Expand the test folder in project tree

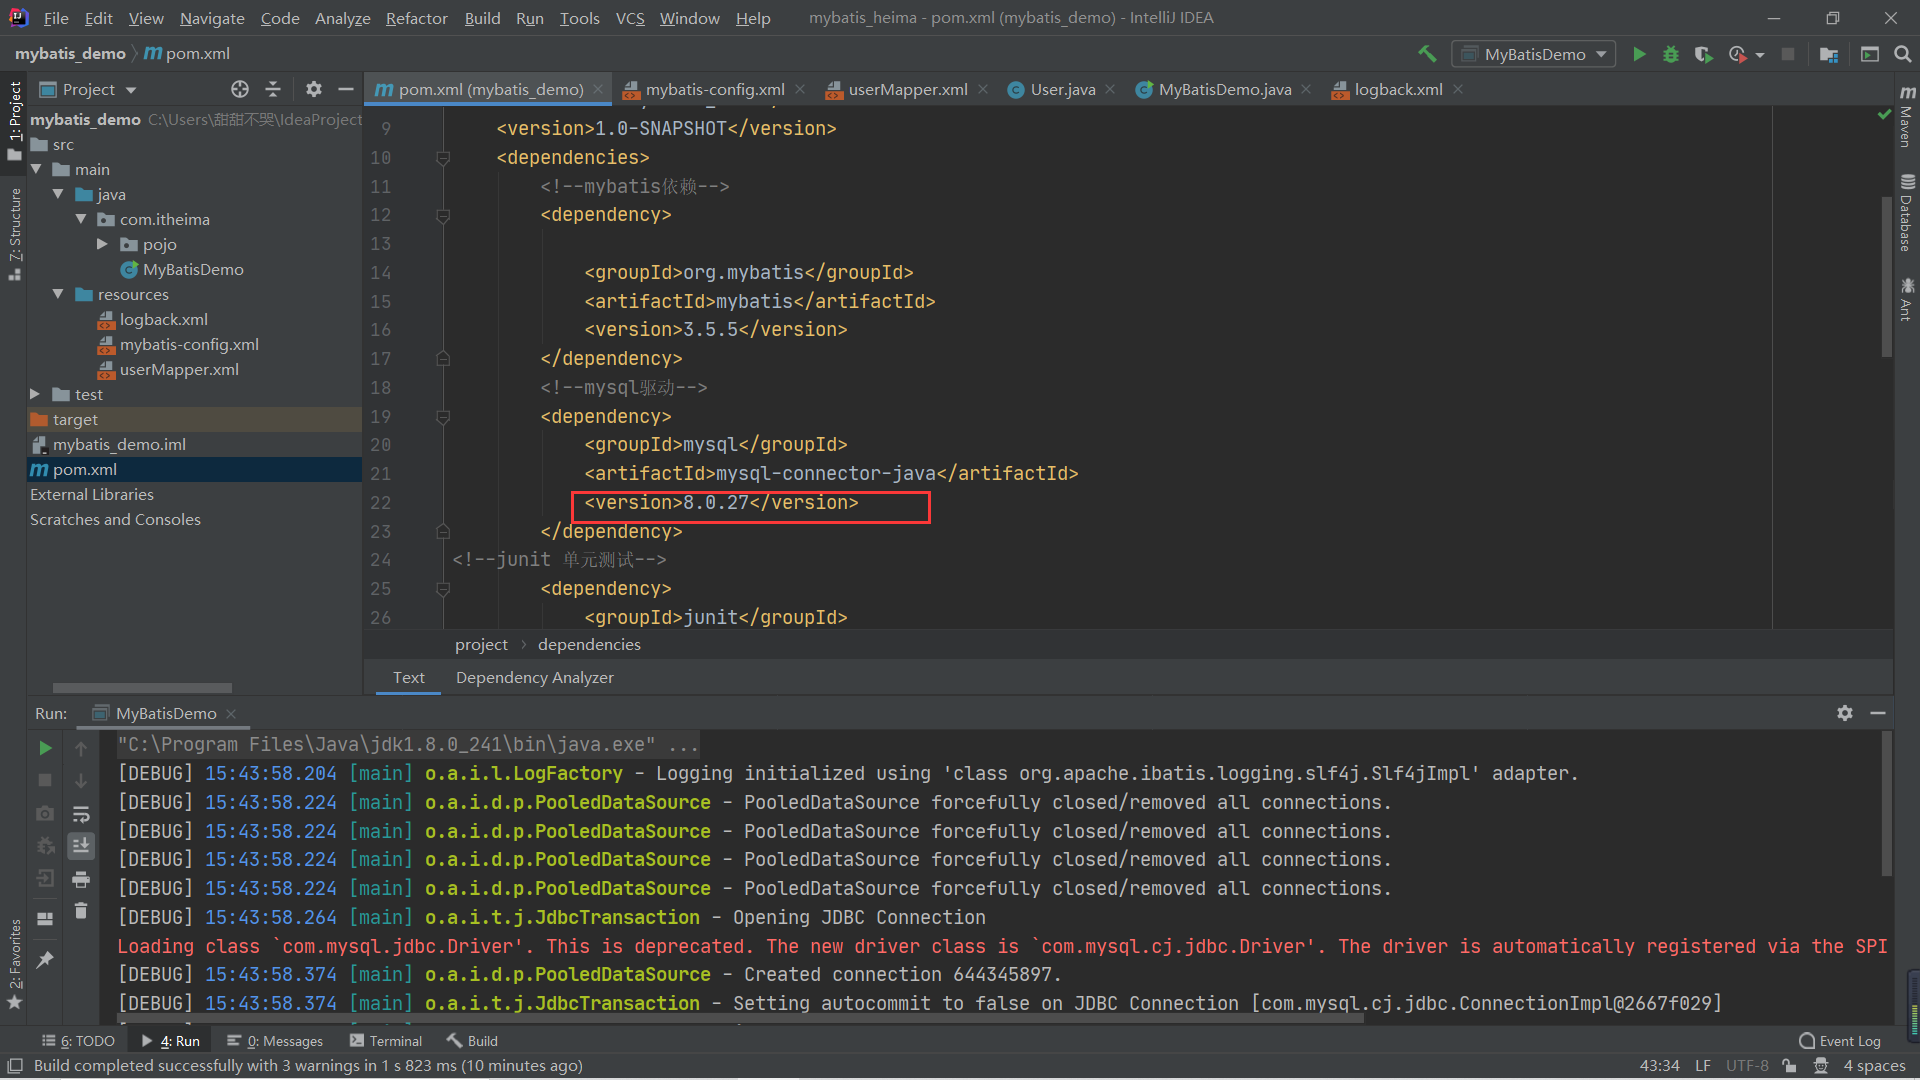[x=35, y=394]
